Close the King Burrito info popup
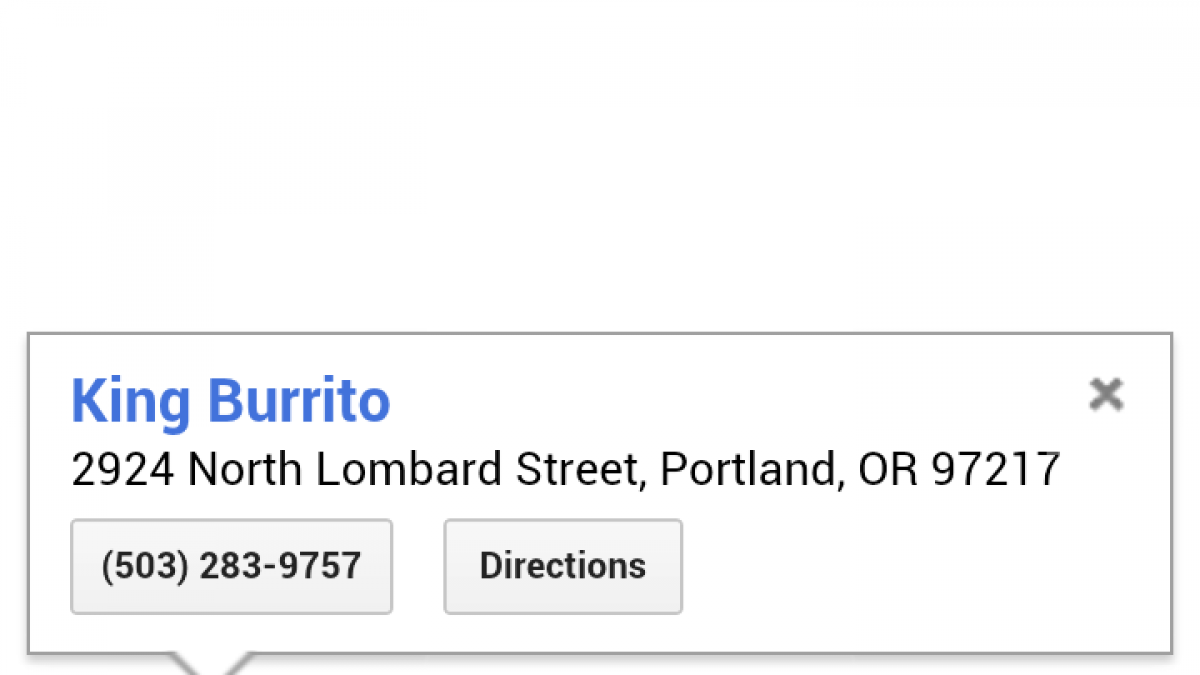Viewport: 1200px width, 675px height. [x=1106, y=395]
